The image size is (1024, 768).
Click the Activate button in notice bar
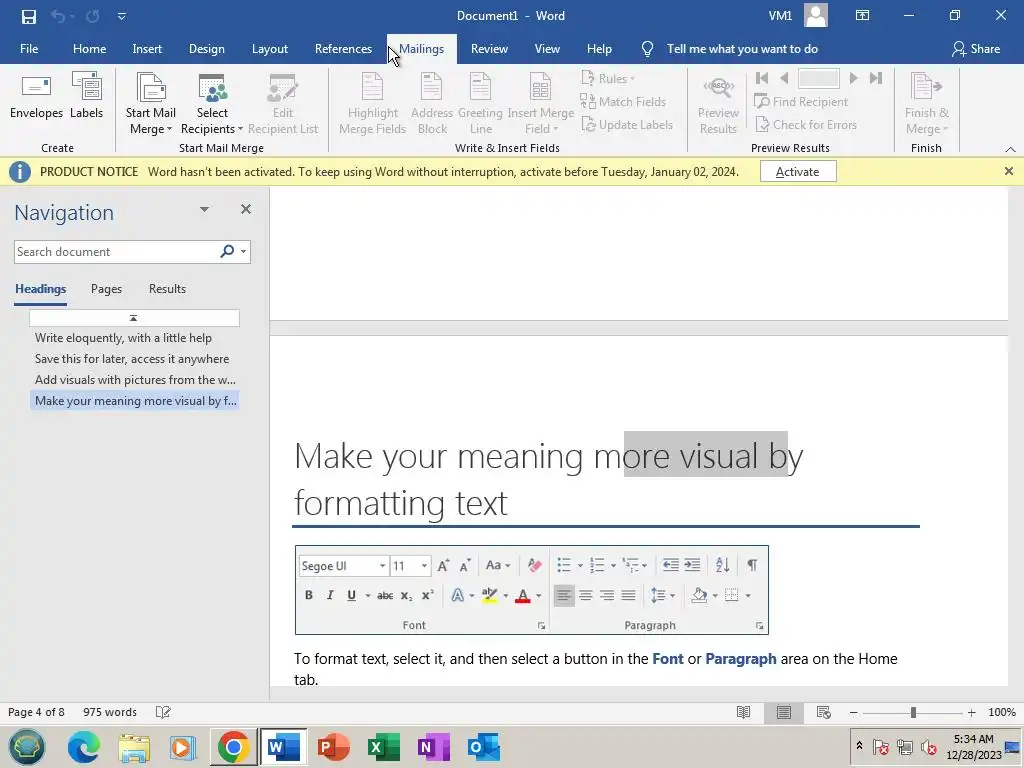[x=797, y=172]
